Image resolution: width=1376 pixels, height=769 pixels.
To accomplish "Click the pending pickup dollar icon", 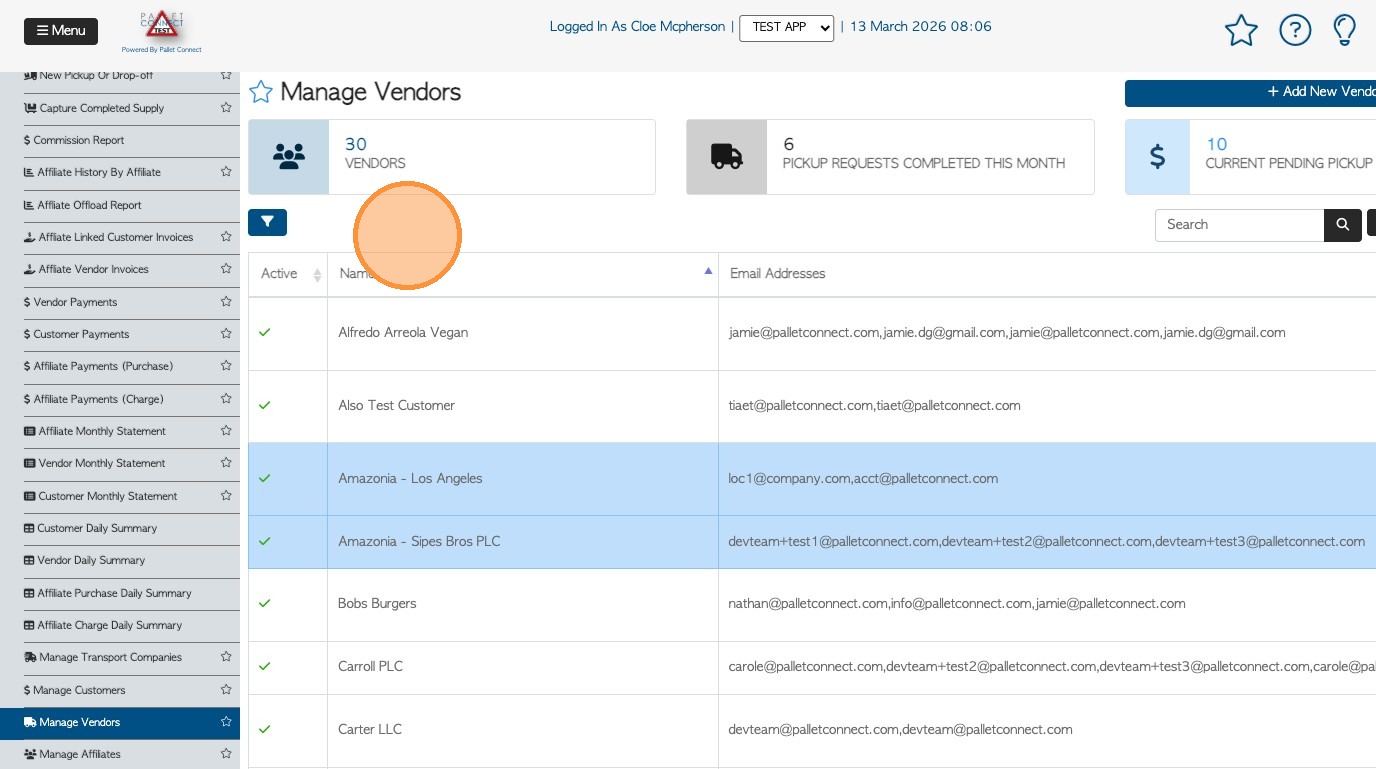I will coord(1157,157).
